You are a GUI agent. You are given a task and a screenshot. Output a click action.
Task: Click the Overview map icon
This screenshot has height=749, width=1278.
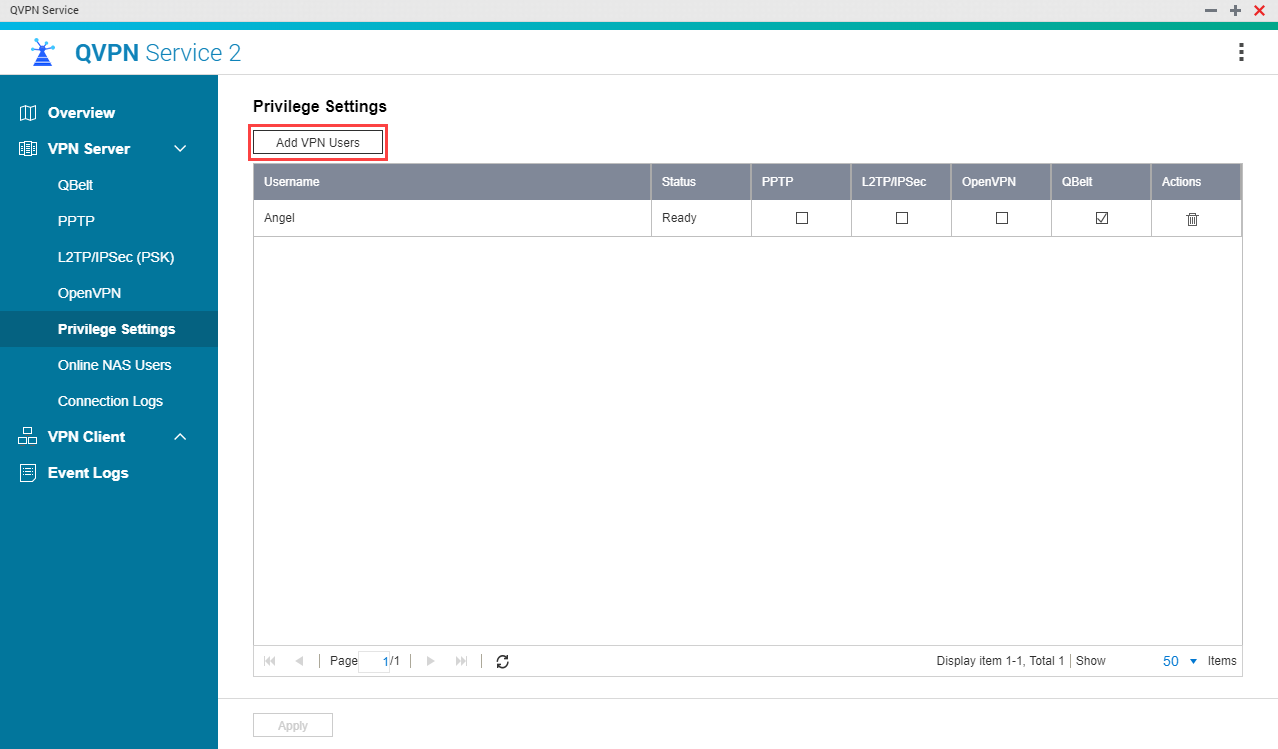[x=28, y=113]
